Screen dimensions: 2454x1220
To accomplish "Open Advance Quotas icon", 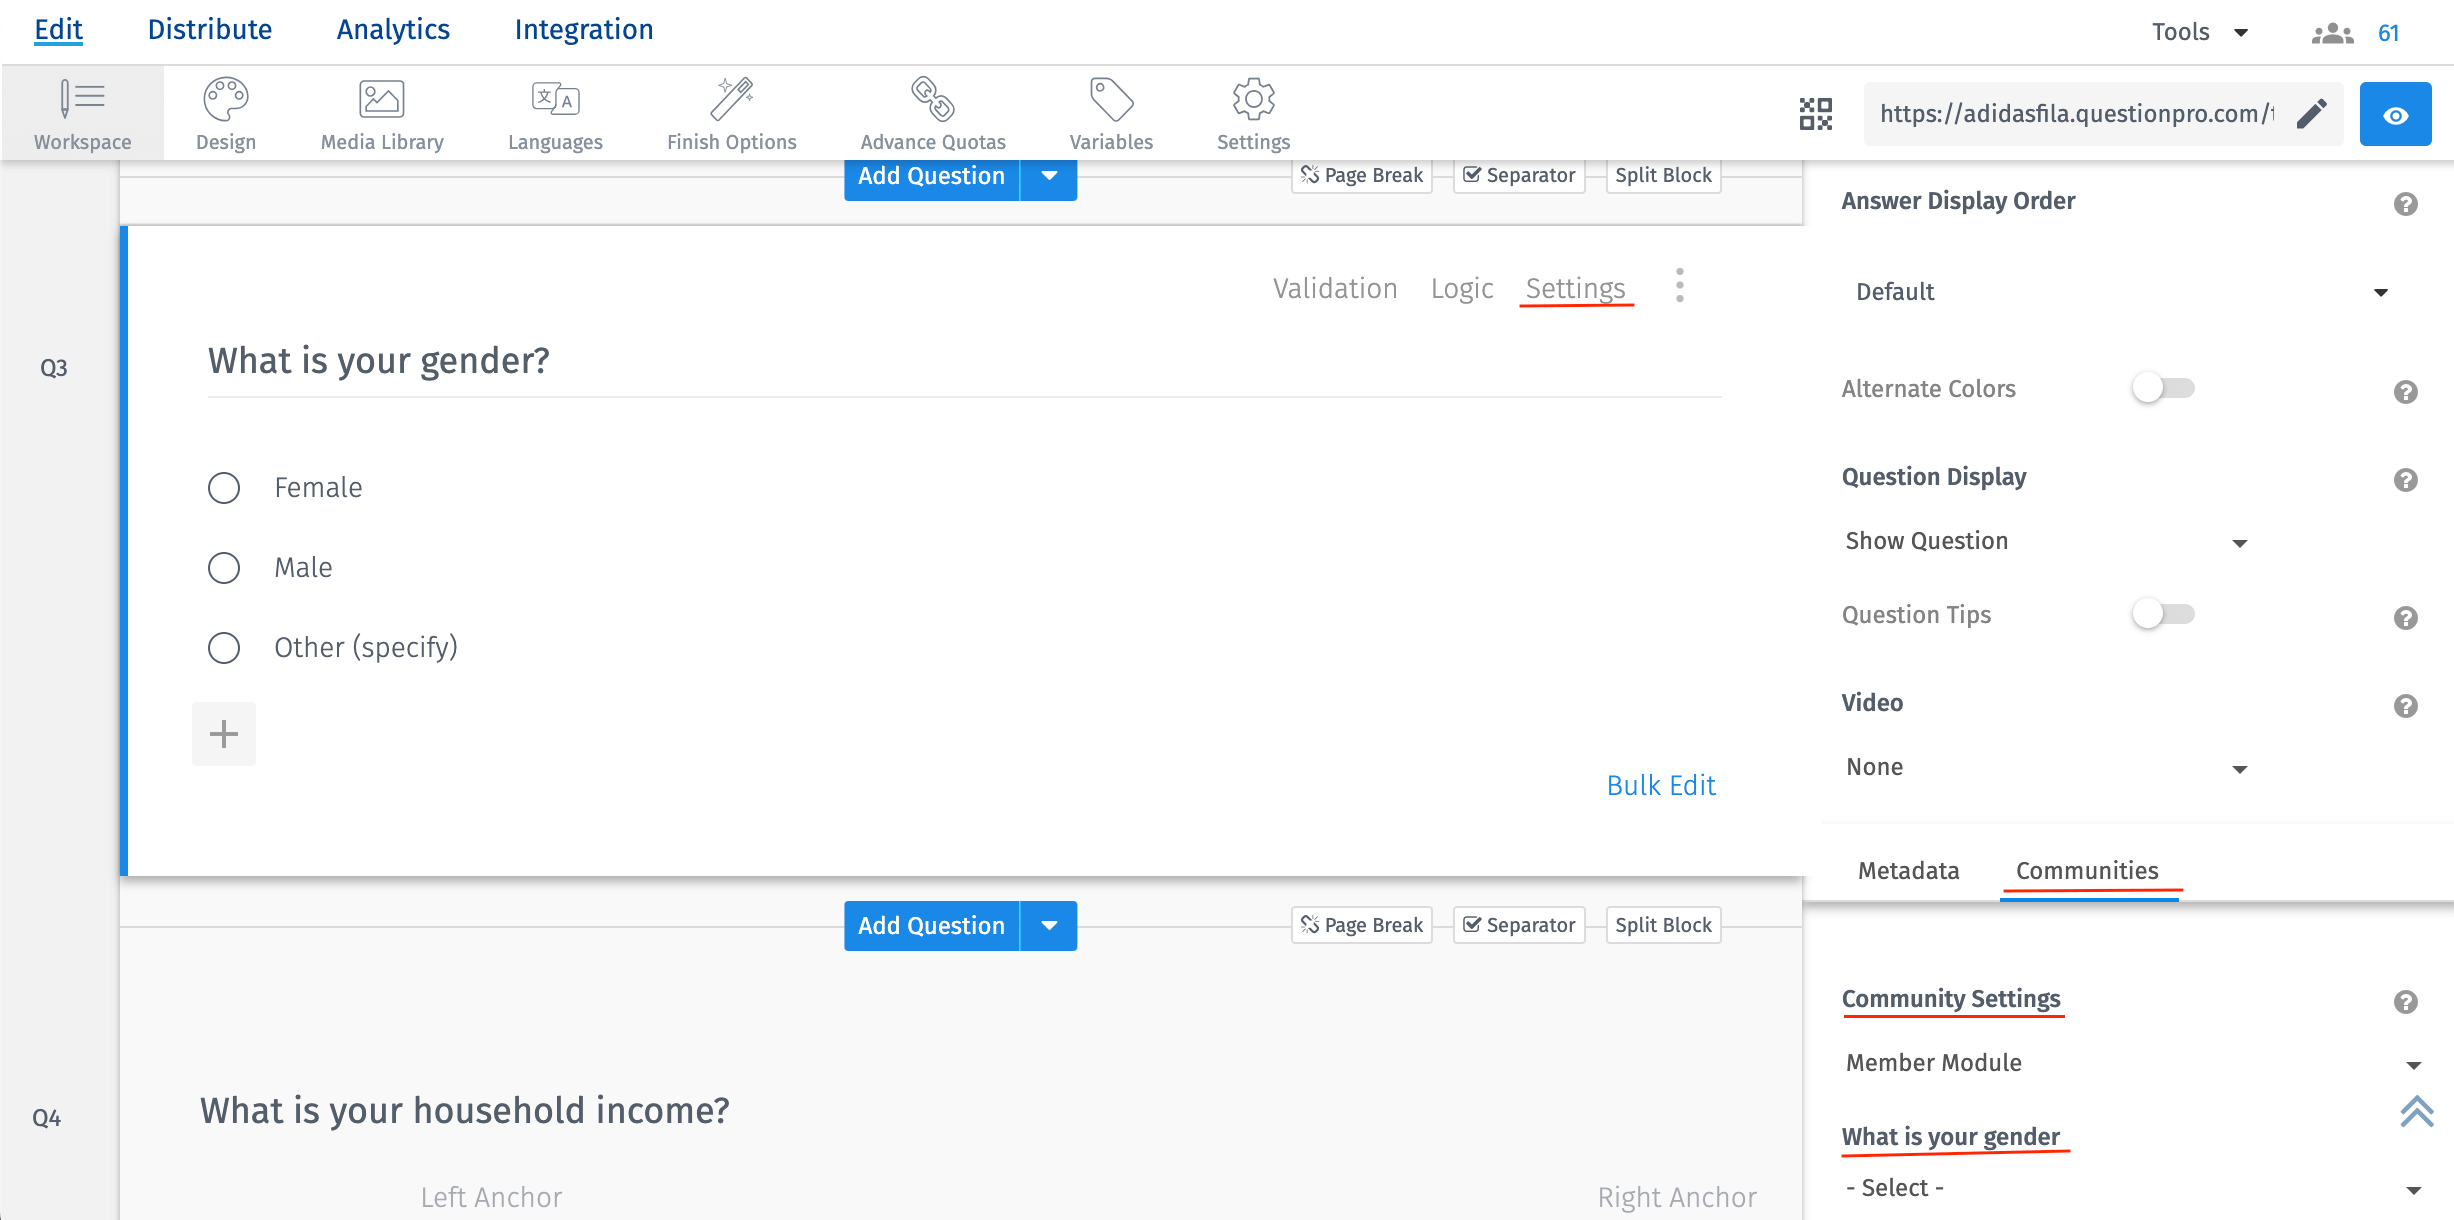I will click(932, 100).
